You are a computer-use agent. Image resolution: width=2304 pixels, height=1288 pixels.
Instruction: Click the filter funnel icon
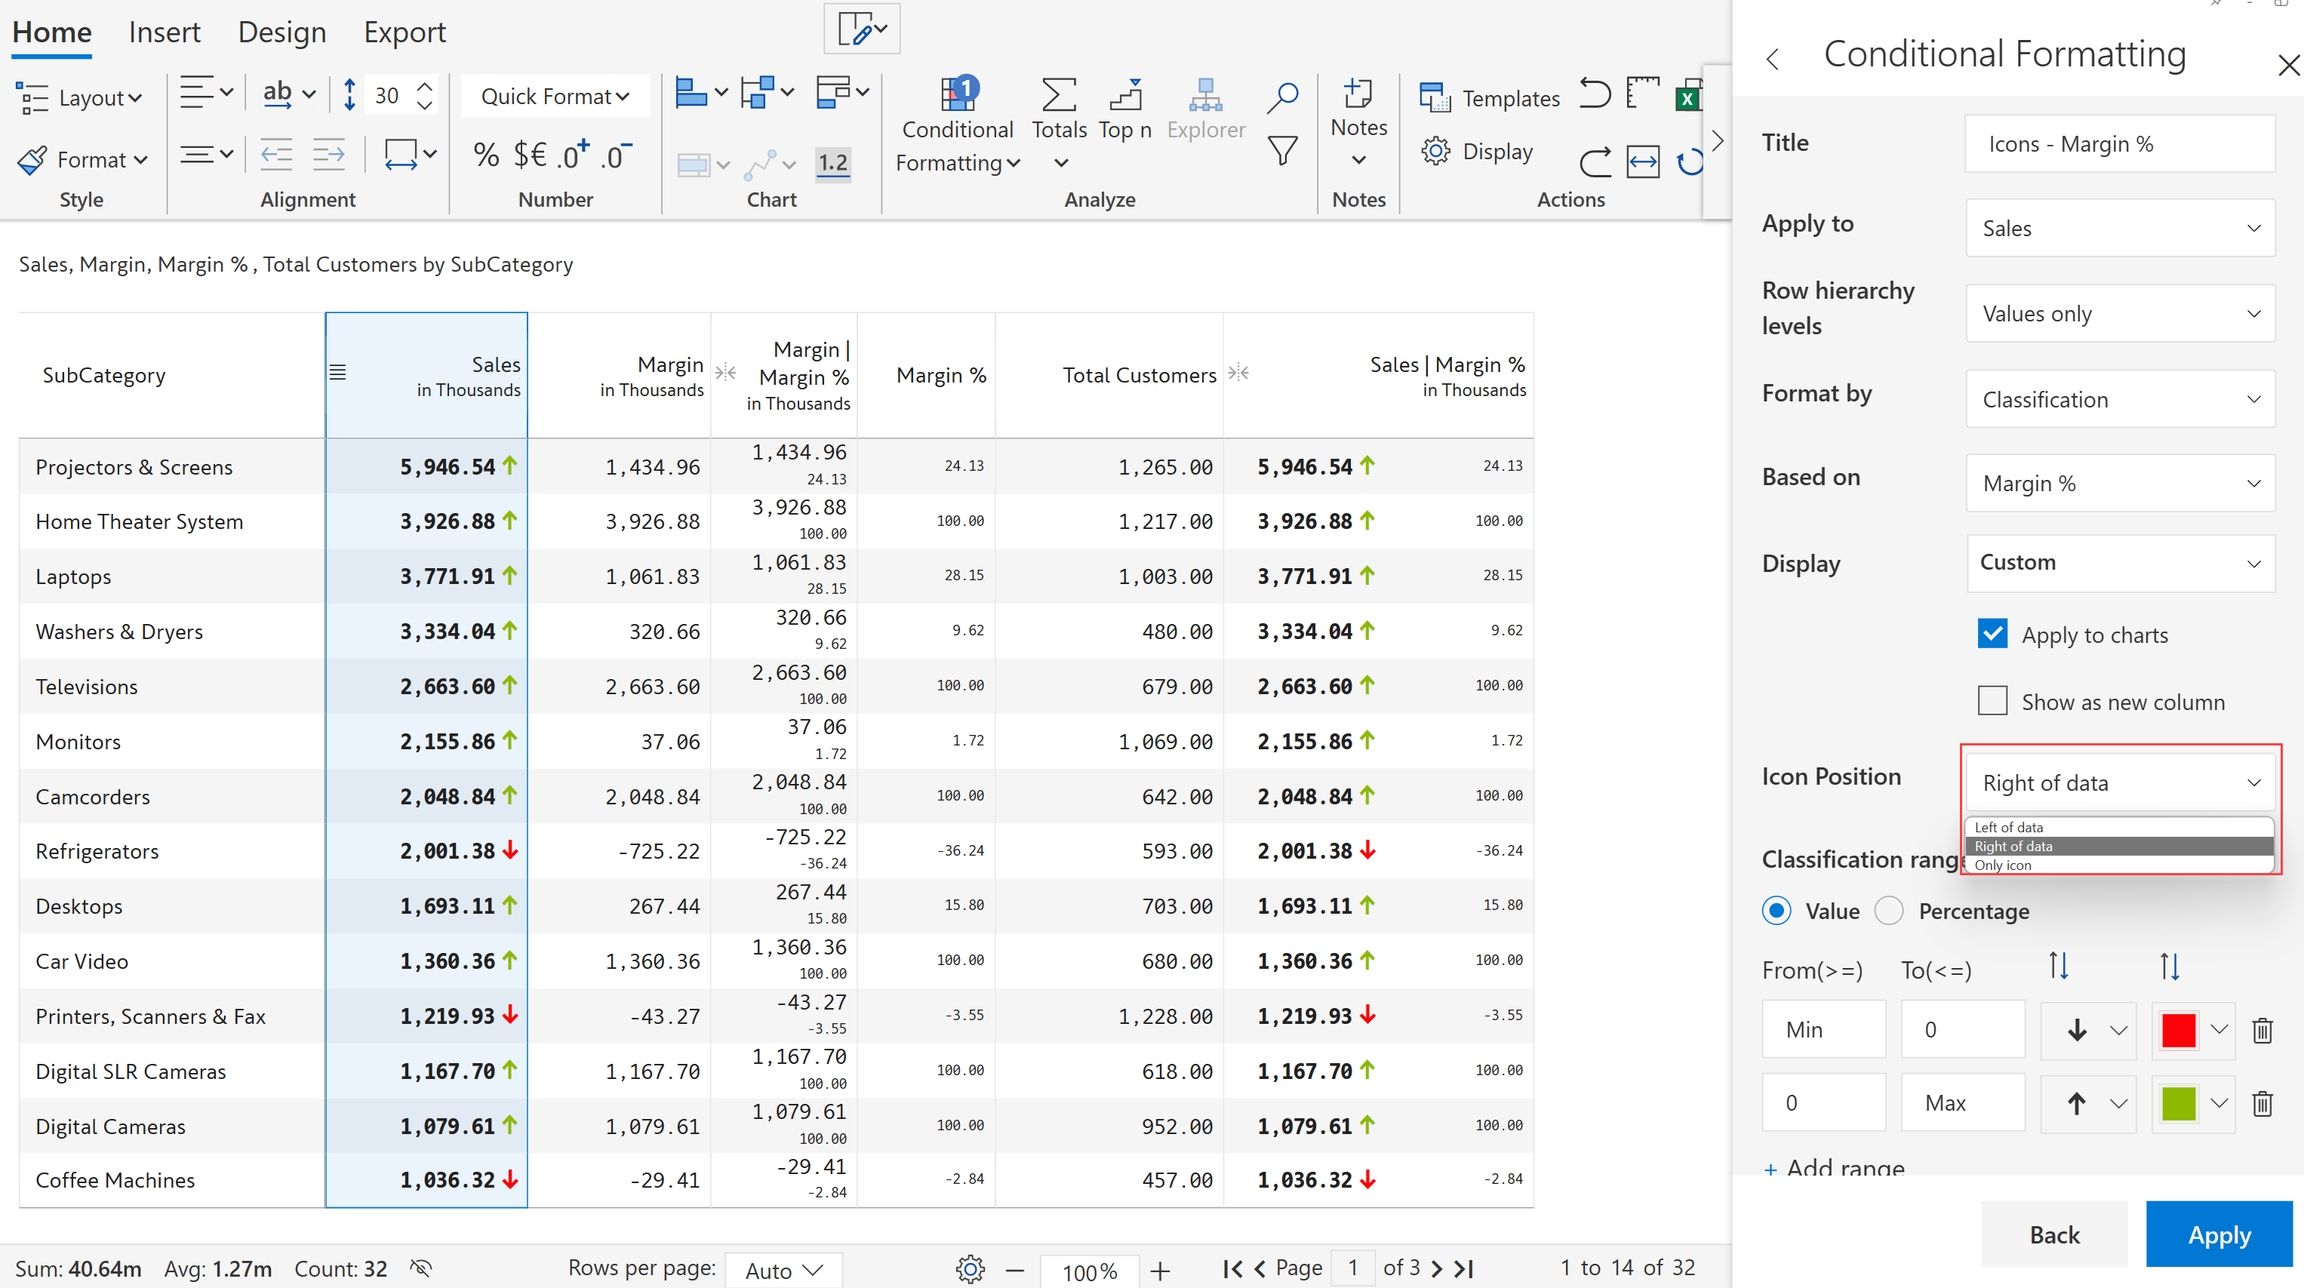pos(1282,151)
